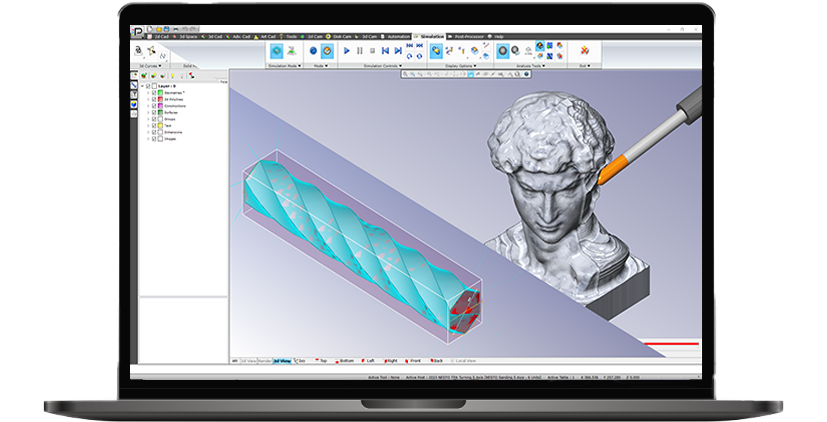Choose the highlighted orange Mode icon
This screenshot has height=422, width=827.
coord(327,51)
